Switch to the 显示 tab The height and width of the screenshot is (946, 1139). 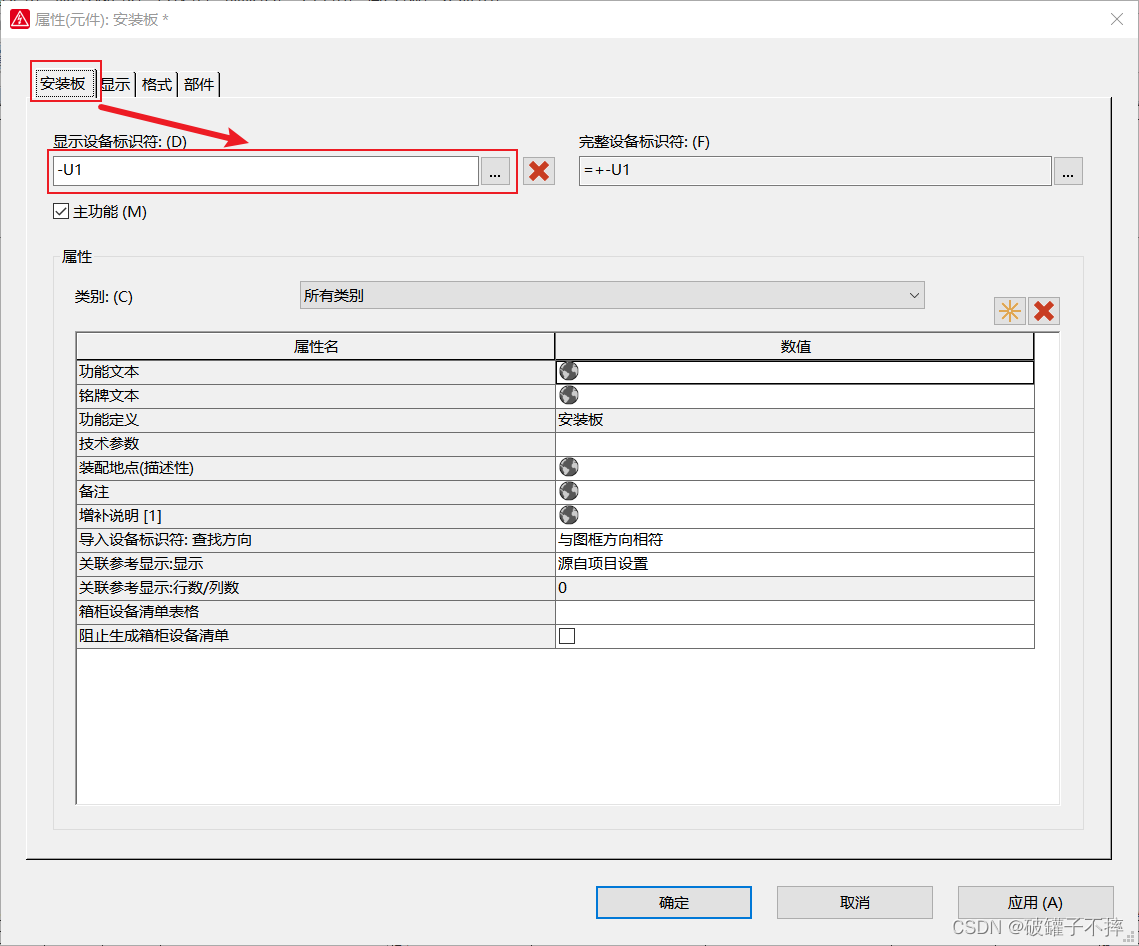click(x=116, y=85)
